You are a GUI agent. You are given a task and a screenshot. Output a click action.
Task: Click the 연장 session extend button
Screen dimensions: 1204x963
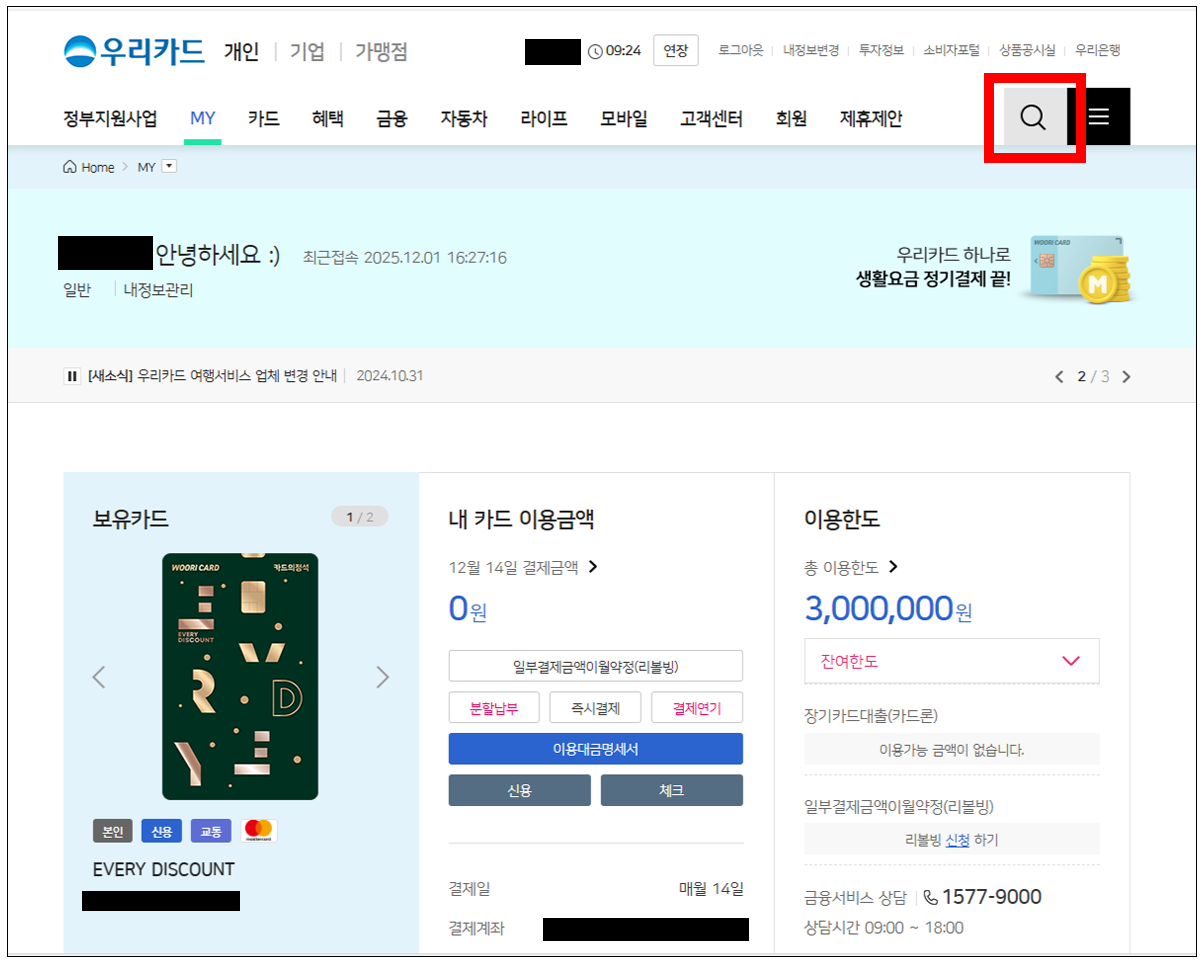[x=675, y=51]
